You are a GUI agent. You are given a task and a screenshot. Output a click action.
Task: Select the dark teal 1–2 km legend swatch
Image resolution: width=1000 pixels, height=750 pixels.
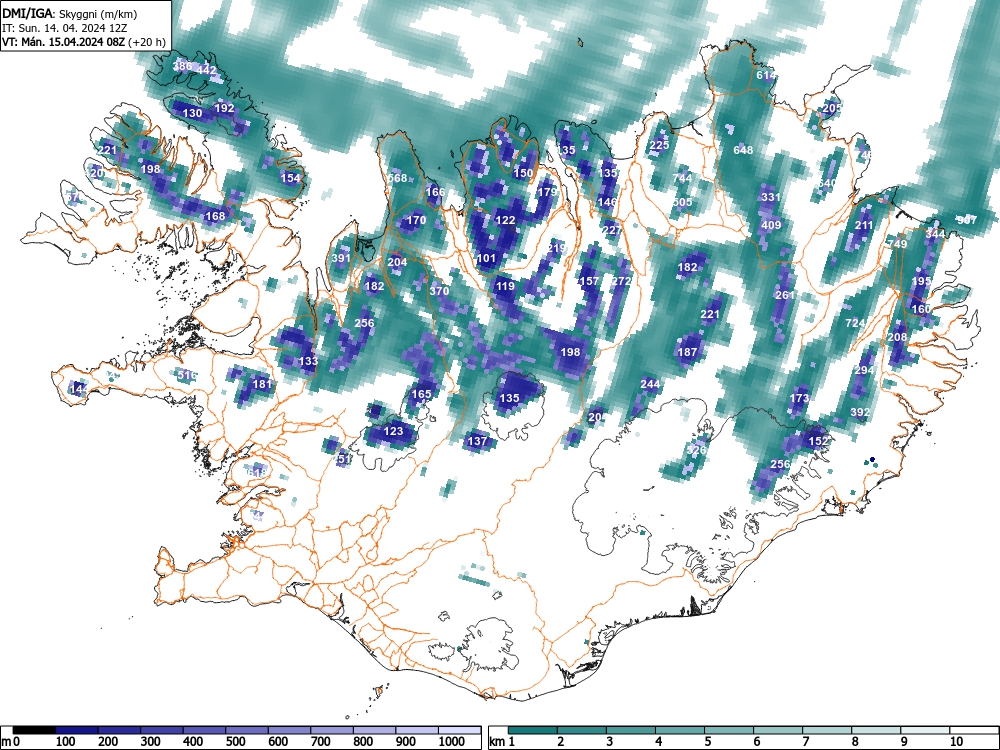tap(533, 730)
